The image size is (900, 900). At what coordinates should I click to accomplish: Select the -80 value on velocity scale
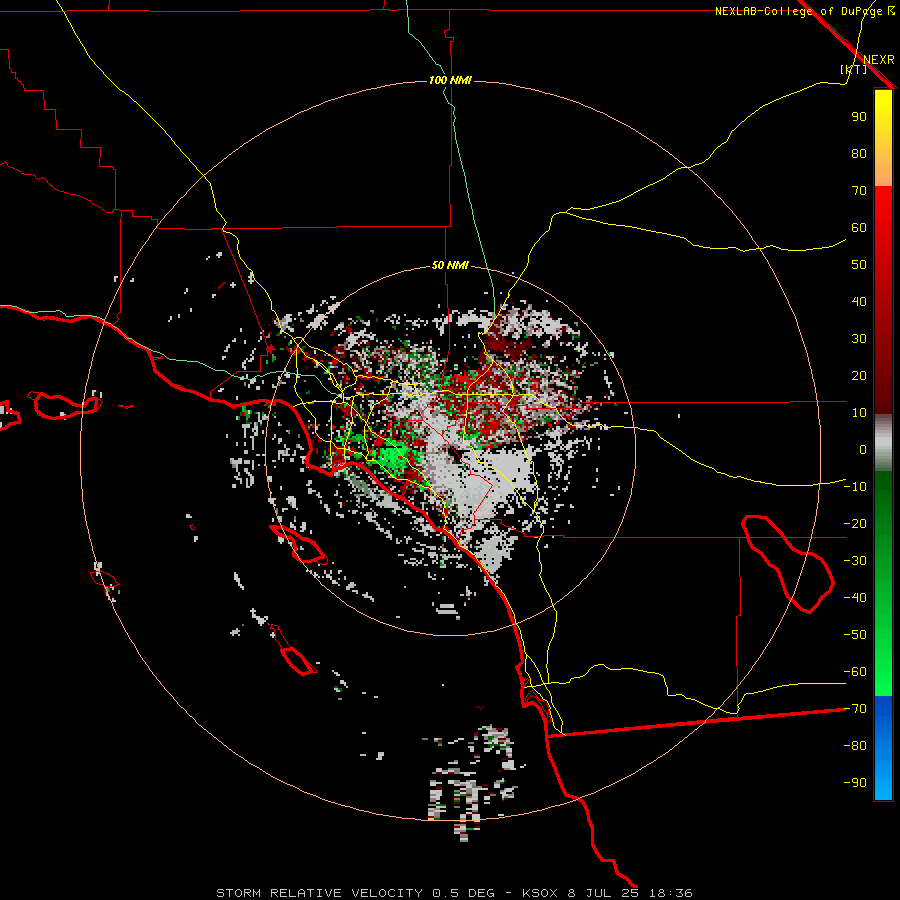[x=855, y=746]
